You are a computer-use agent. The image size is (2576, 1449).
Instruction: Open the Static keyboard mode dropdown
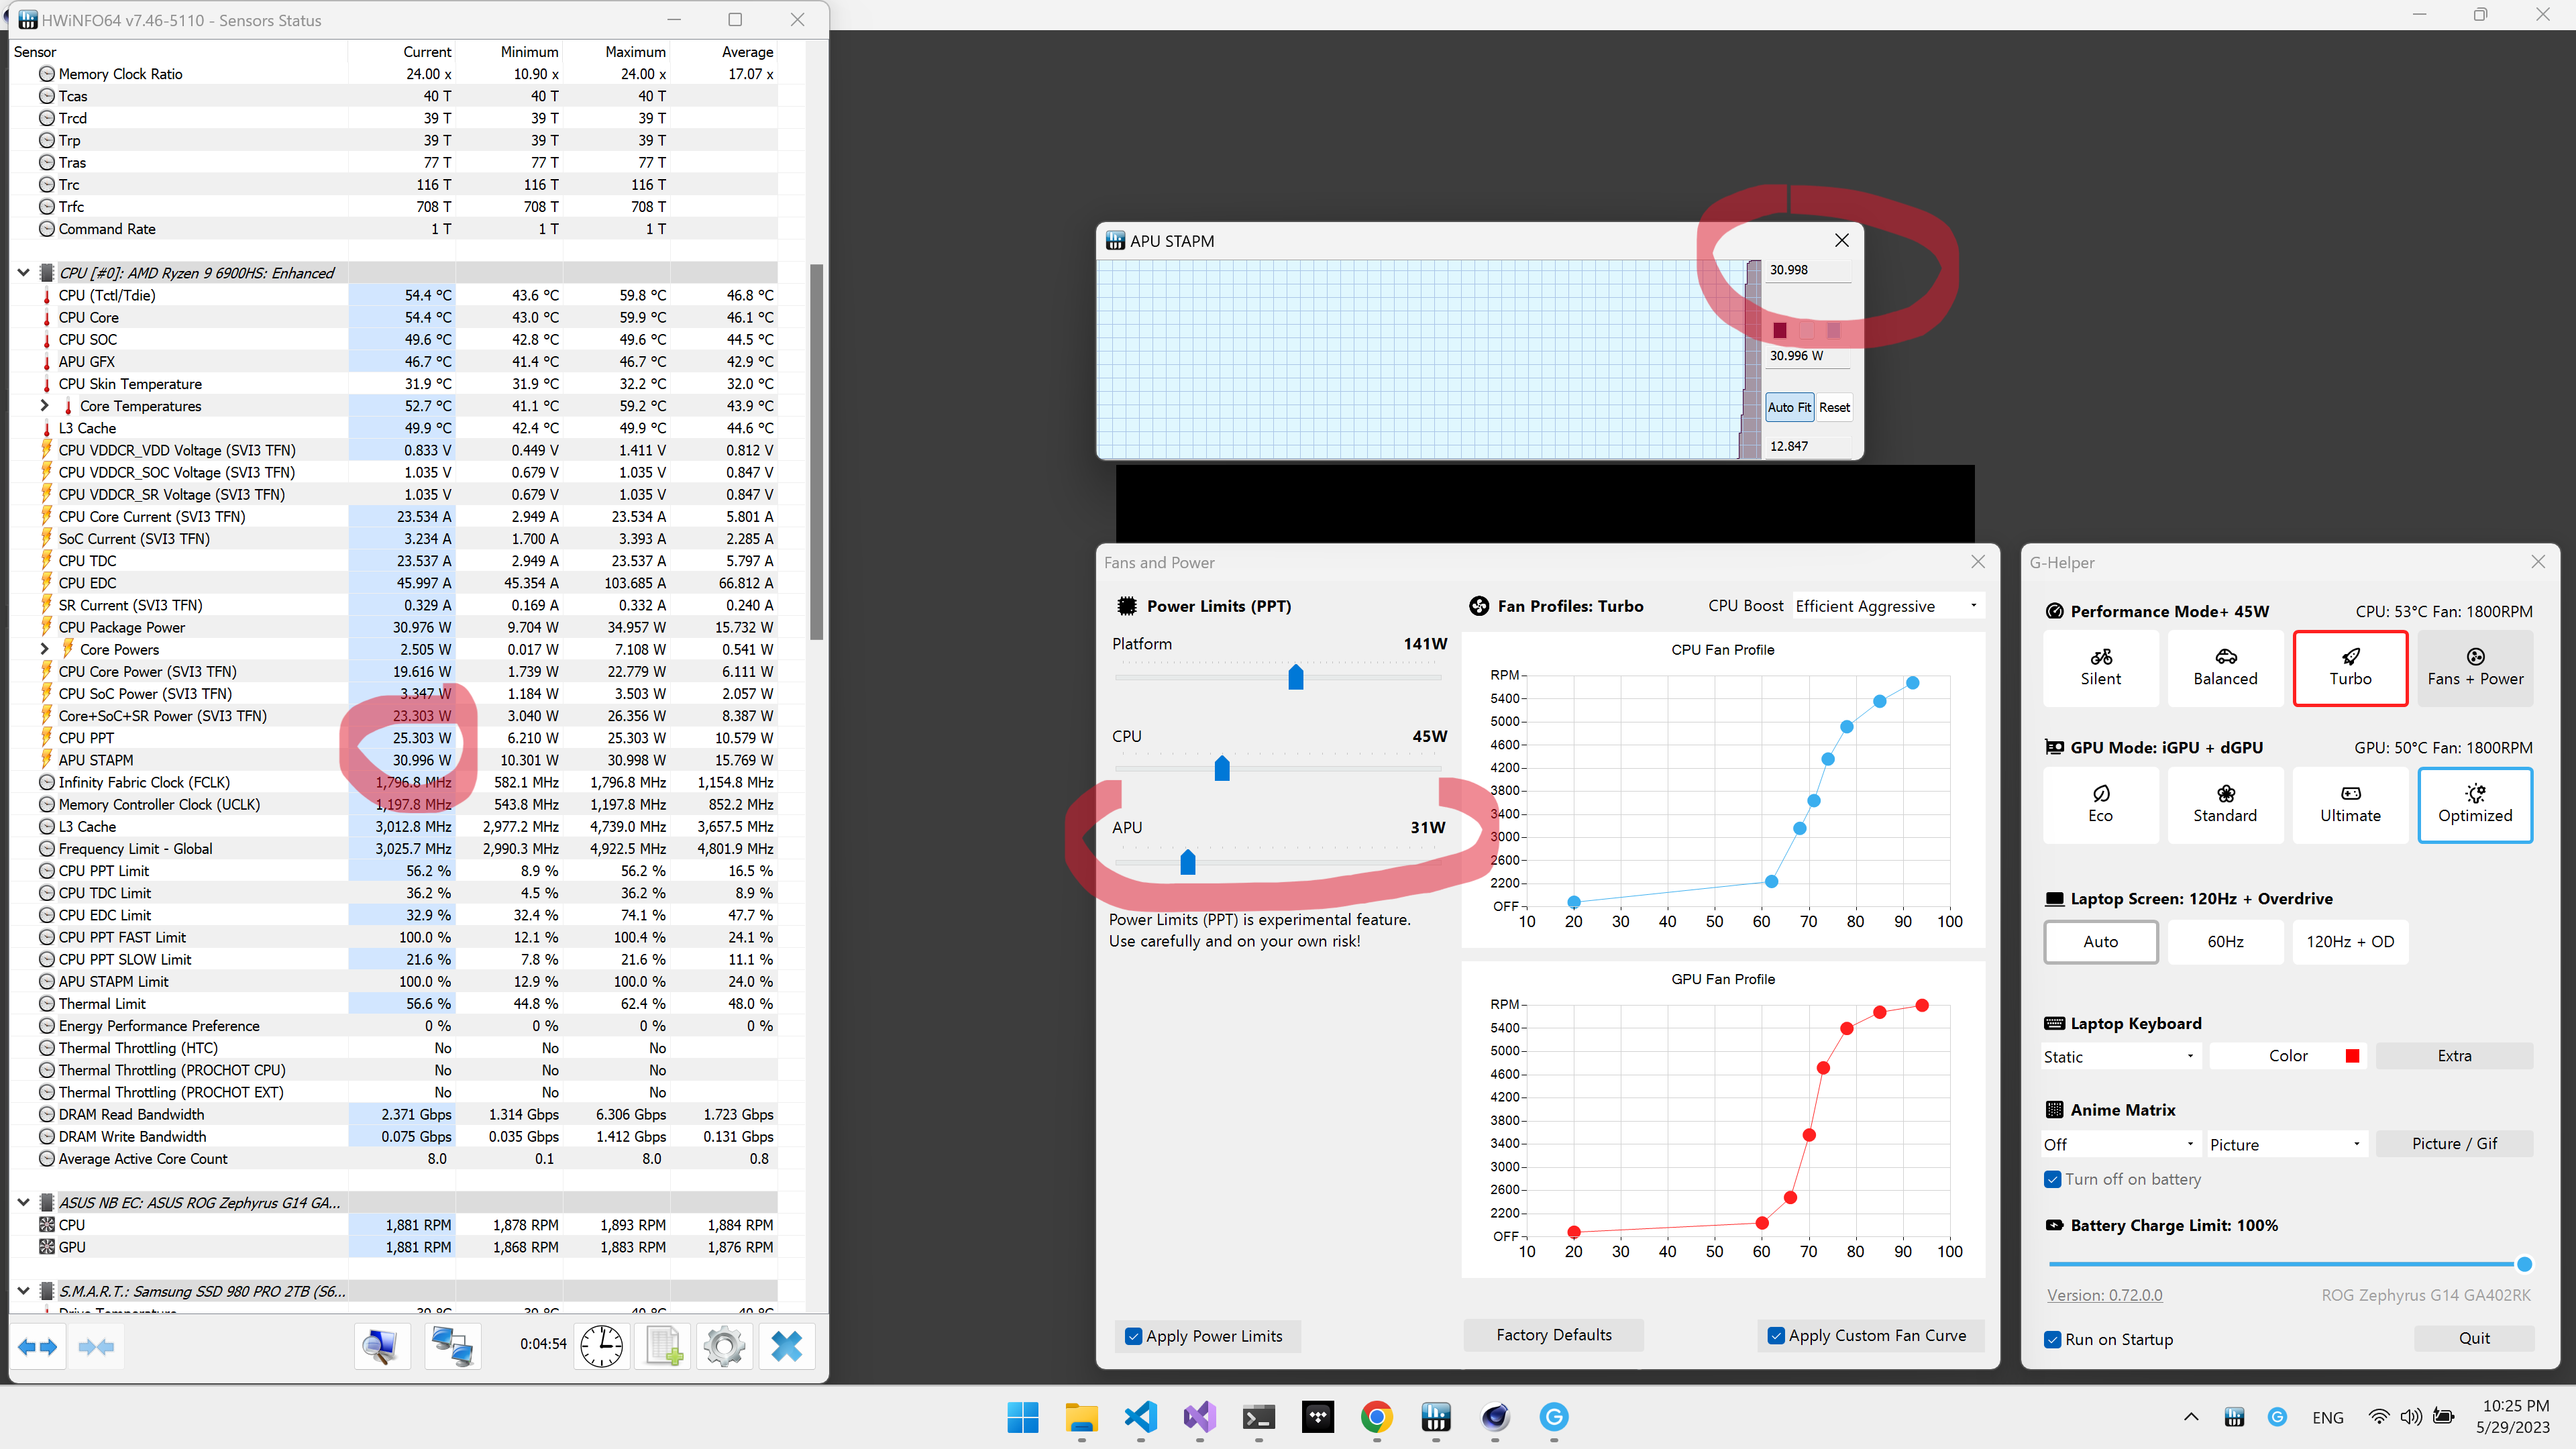coord(2119,1056)
